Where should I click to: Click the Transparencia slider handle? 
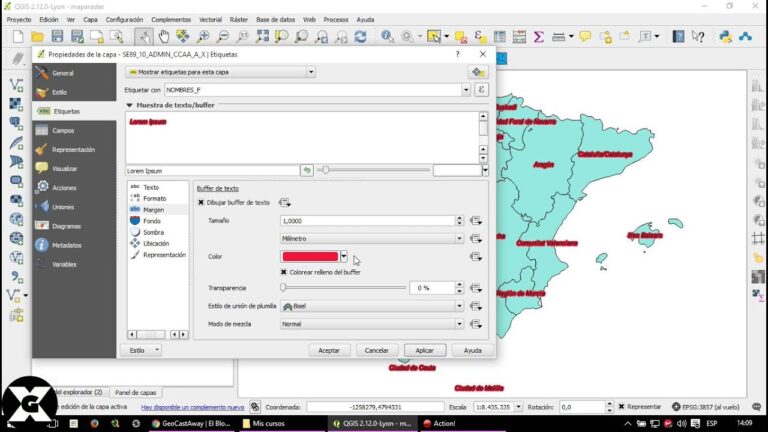[x=283, y=288]
